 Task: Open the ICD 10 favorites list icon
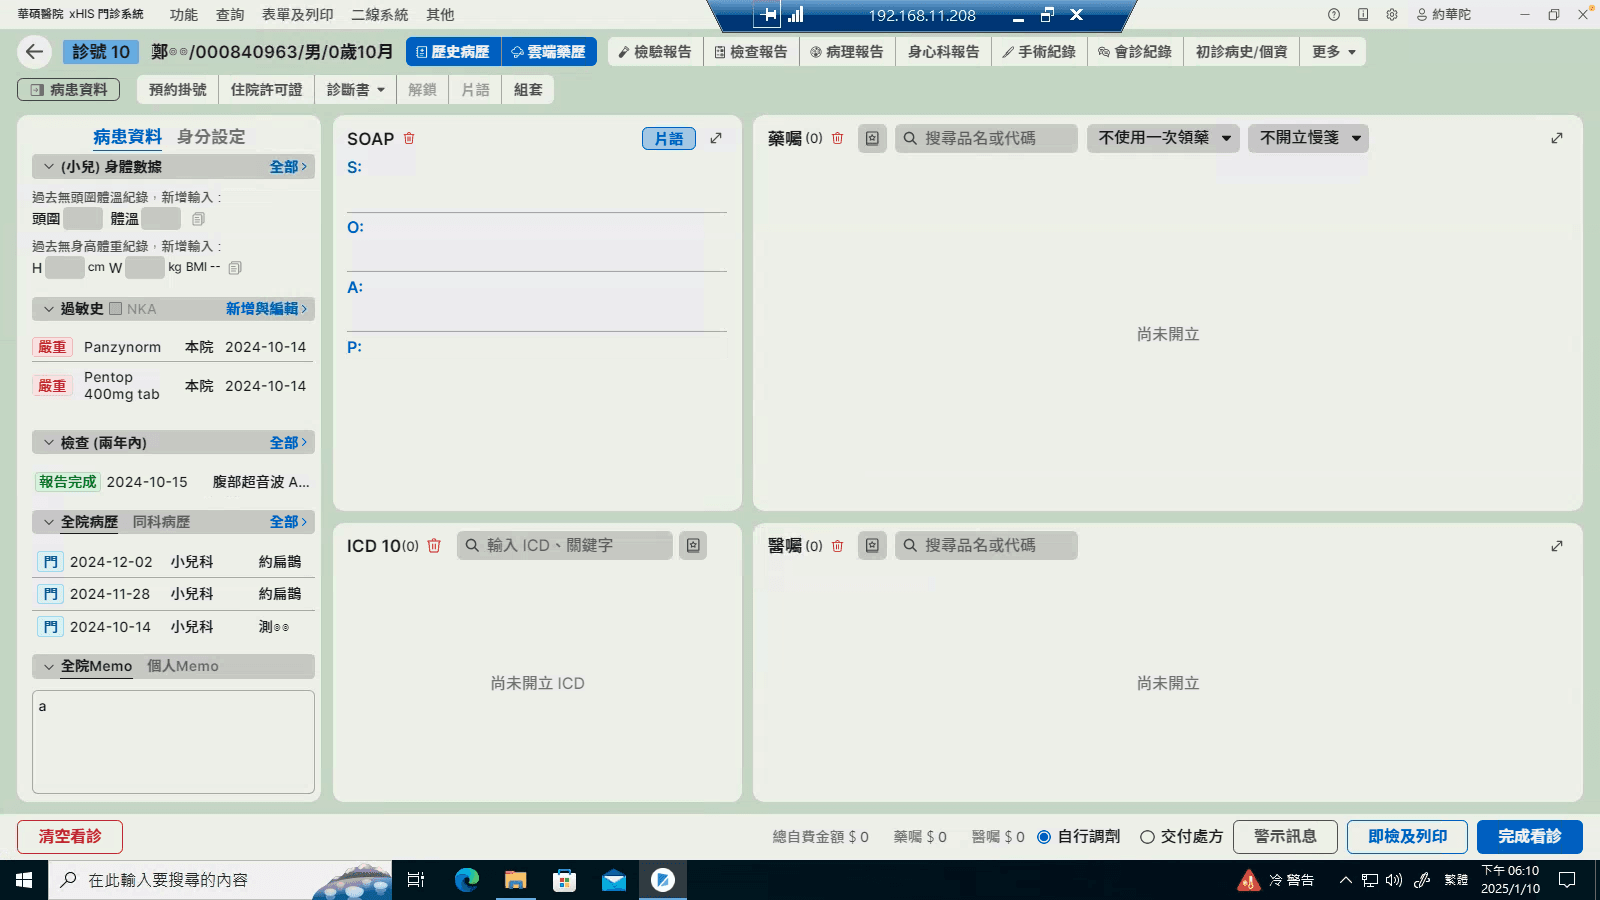click(x=693, y=545)
